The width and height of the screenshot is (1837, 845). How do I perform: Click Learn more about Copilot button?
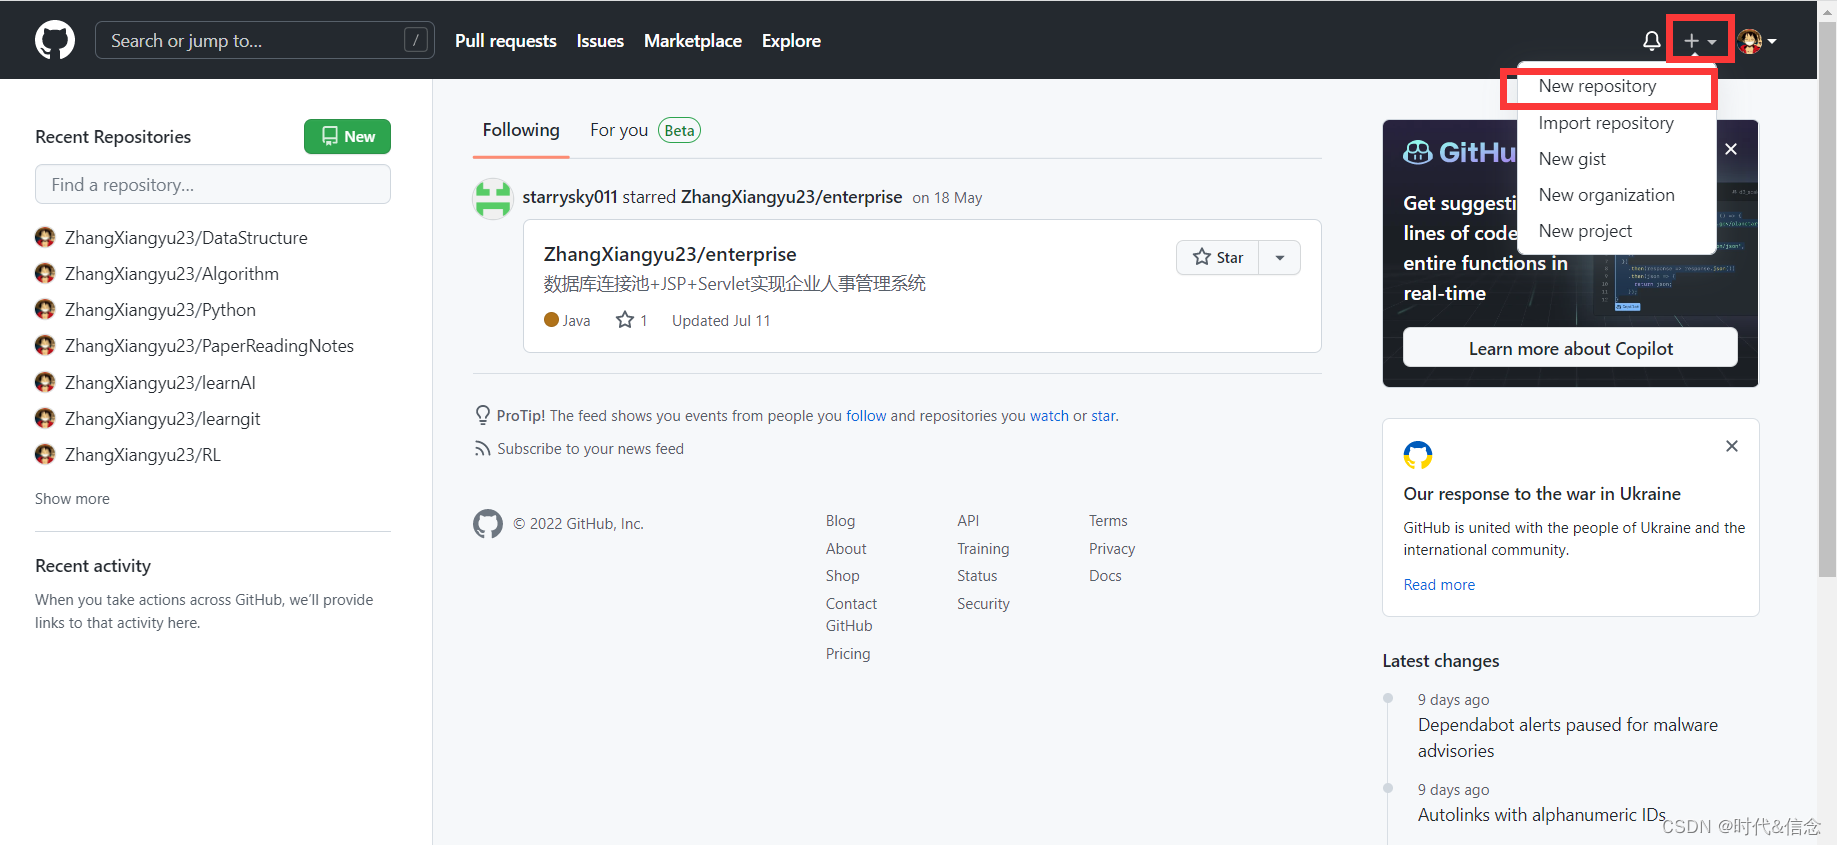coord(1570,348)
